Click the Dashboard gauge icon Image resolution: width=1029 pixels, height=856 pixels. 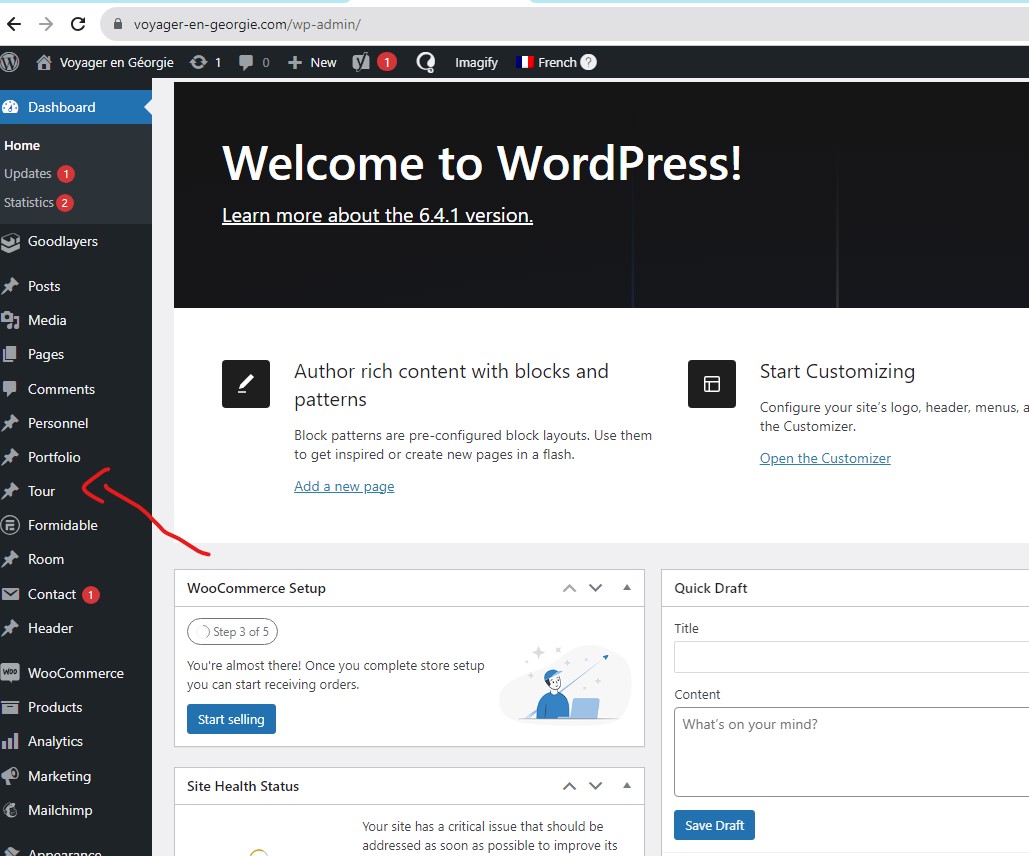click(10, 107)
